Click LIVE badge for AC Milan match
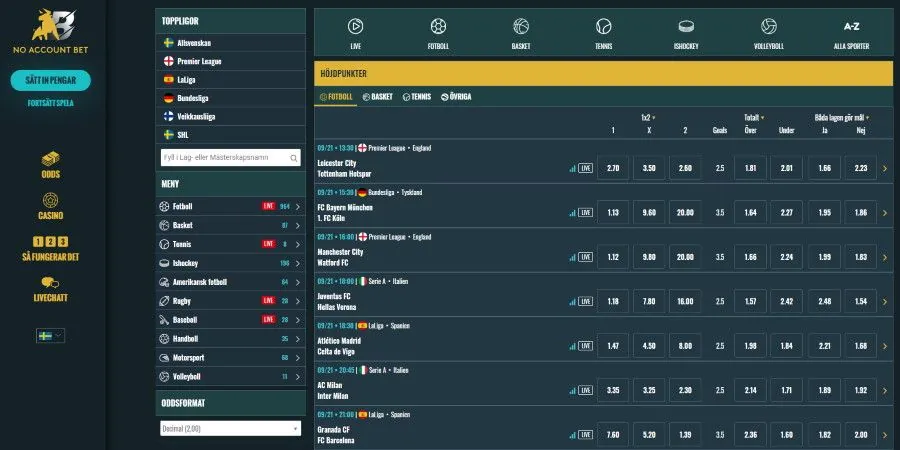Image resolution: width=900 pixels, height=450 pixels. [585, 390]
